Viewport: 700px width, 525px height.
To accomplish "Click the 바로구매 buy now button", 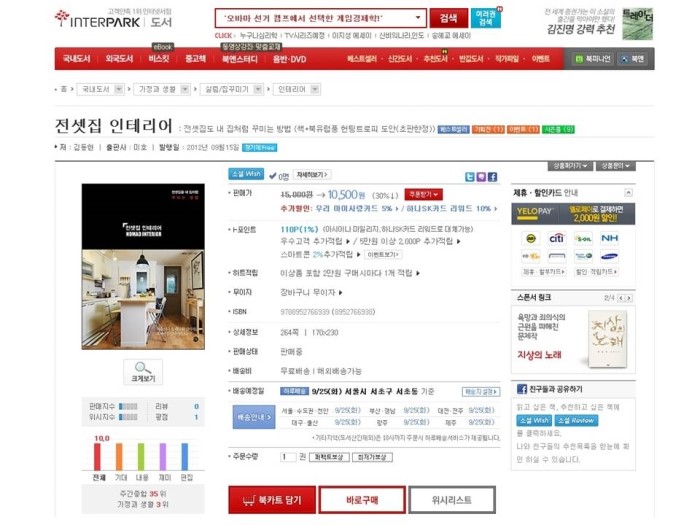I will coord(362,500).
